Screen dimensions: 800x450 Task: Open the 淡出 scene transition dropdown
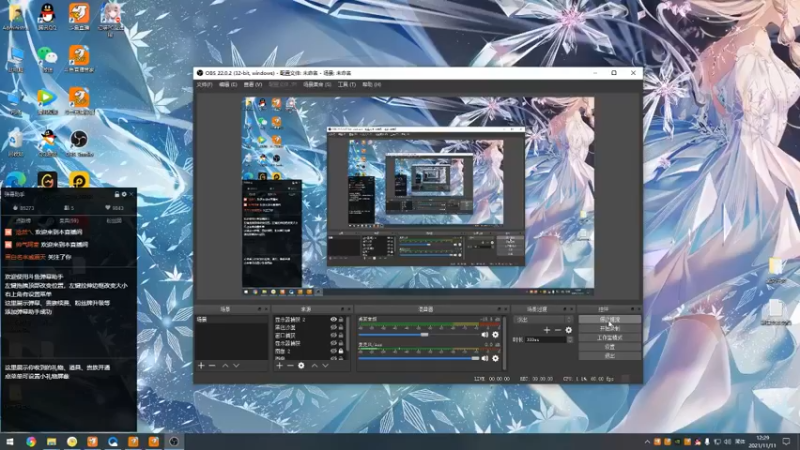click(x=543, y=320)
